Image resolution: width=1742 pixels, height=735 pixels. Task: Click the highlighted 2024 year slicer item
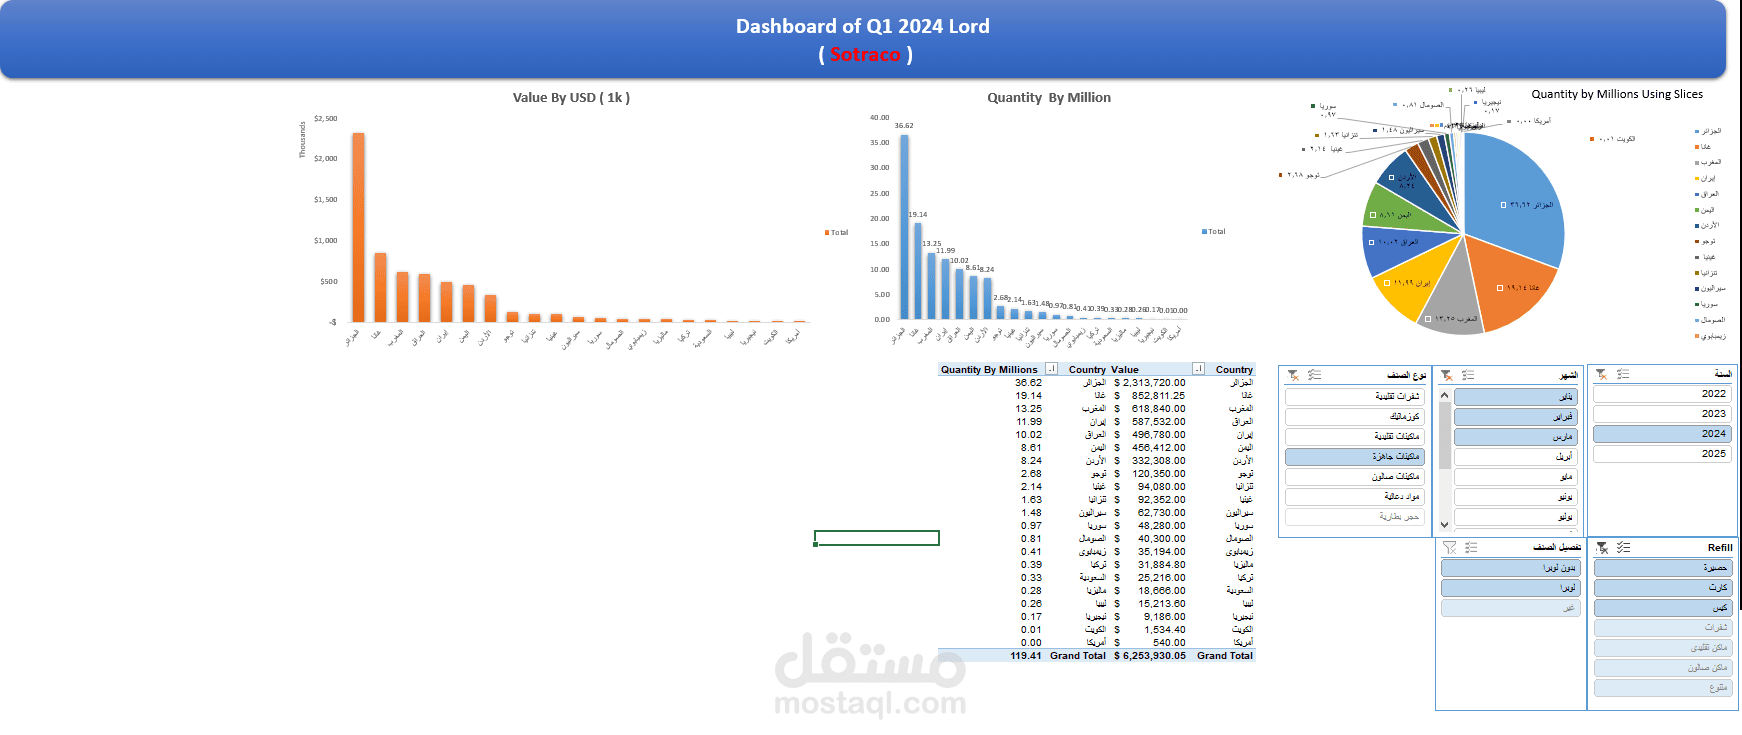coord(1662,434)
